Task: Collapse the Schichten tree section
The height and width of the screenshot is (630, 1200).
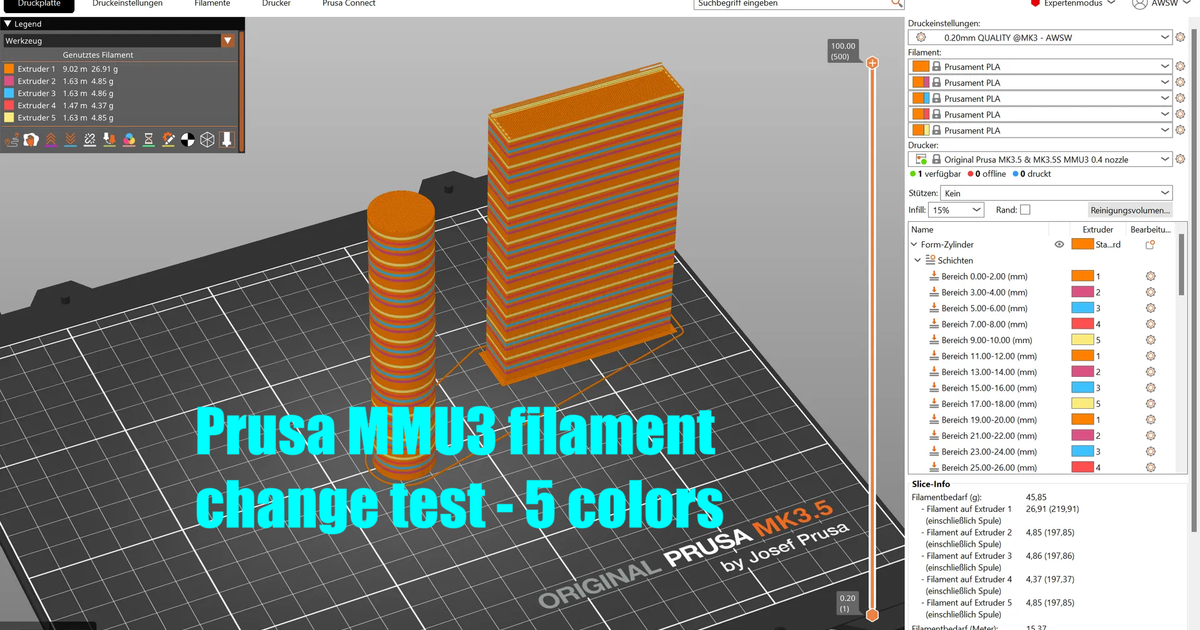Action: 918,260
